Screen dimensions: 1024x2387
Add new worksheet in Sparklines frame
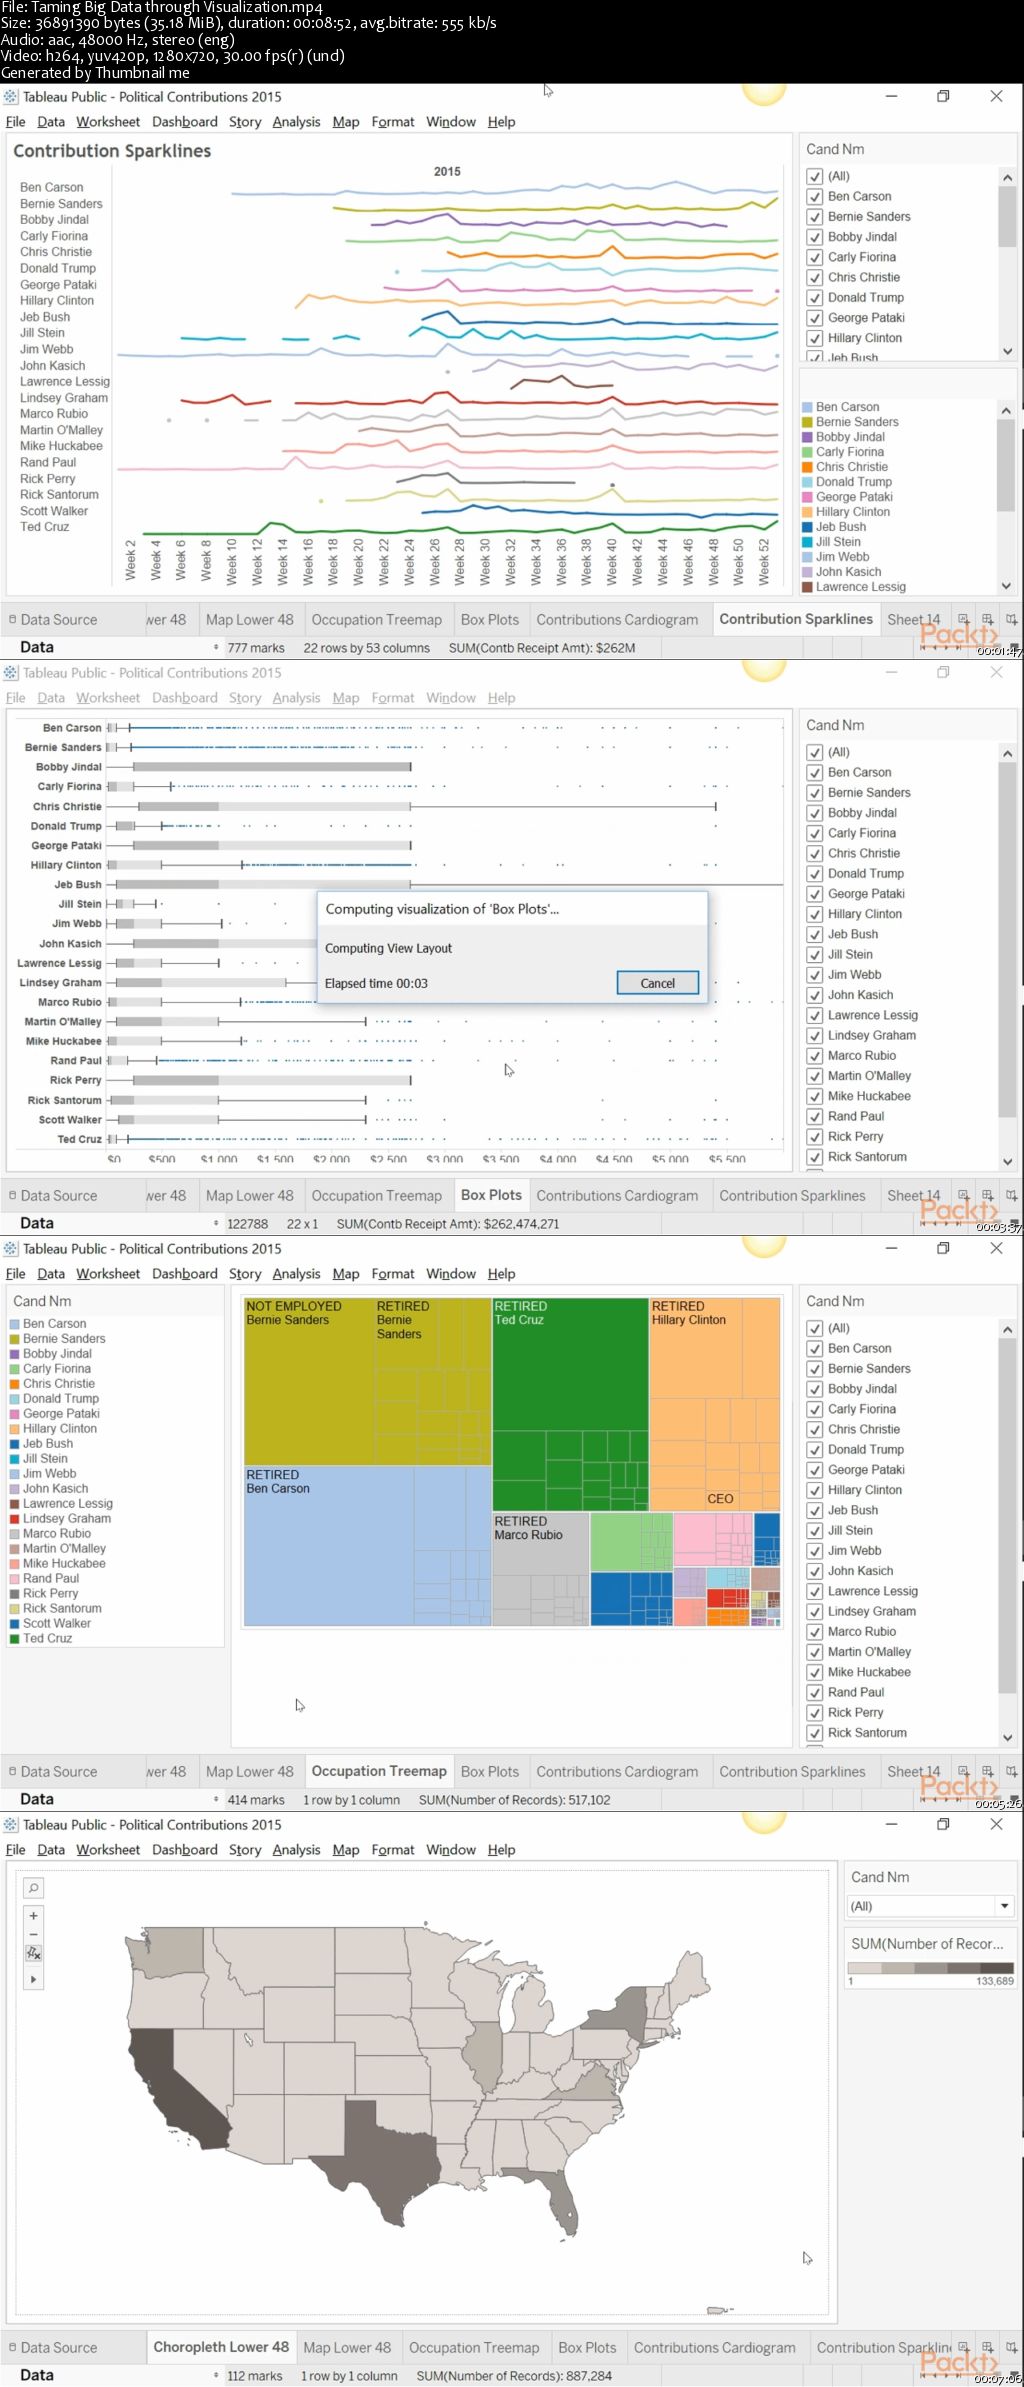(963, 619)
